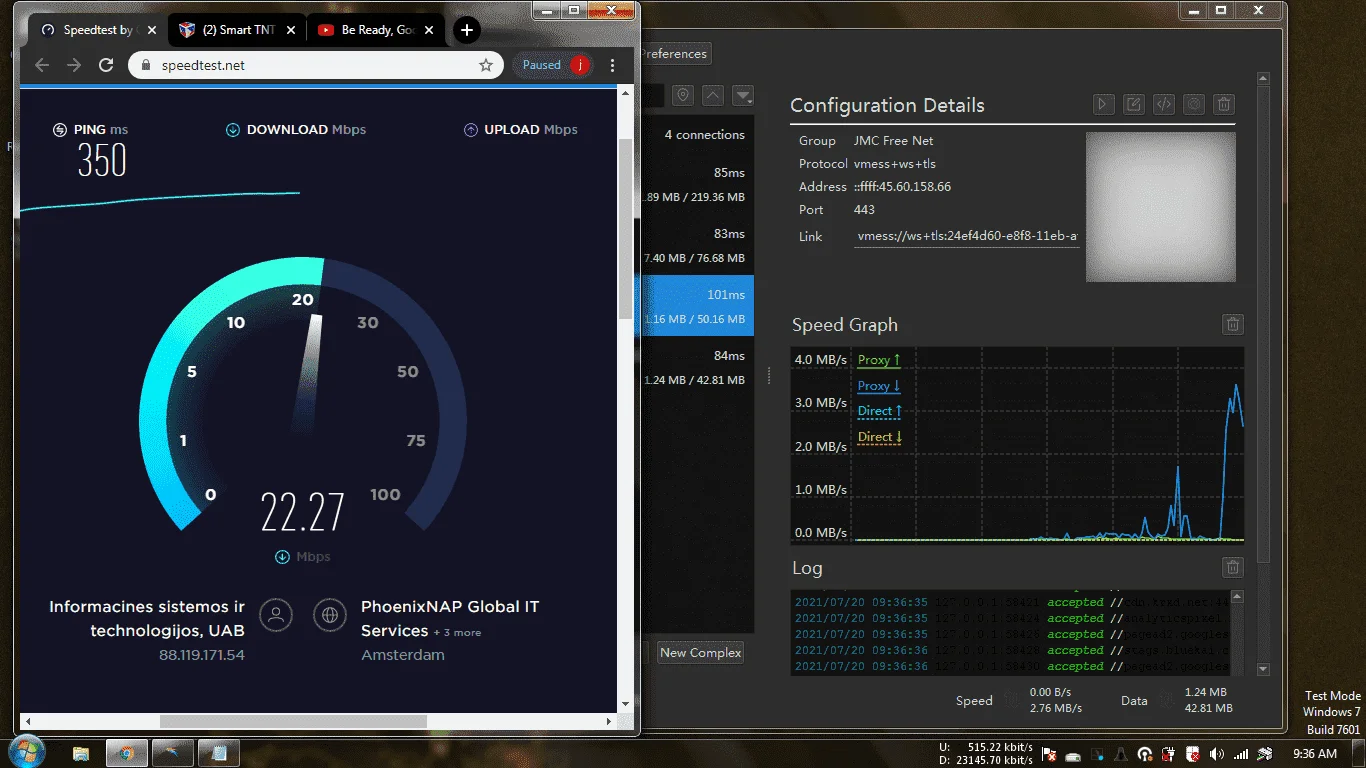Start the selected connection with the play icon
This screenshot has width=1366, height=768.
tap(1103, 104)
